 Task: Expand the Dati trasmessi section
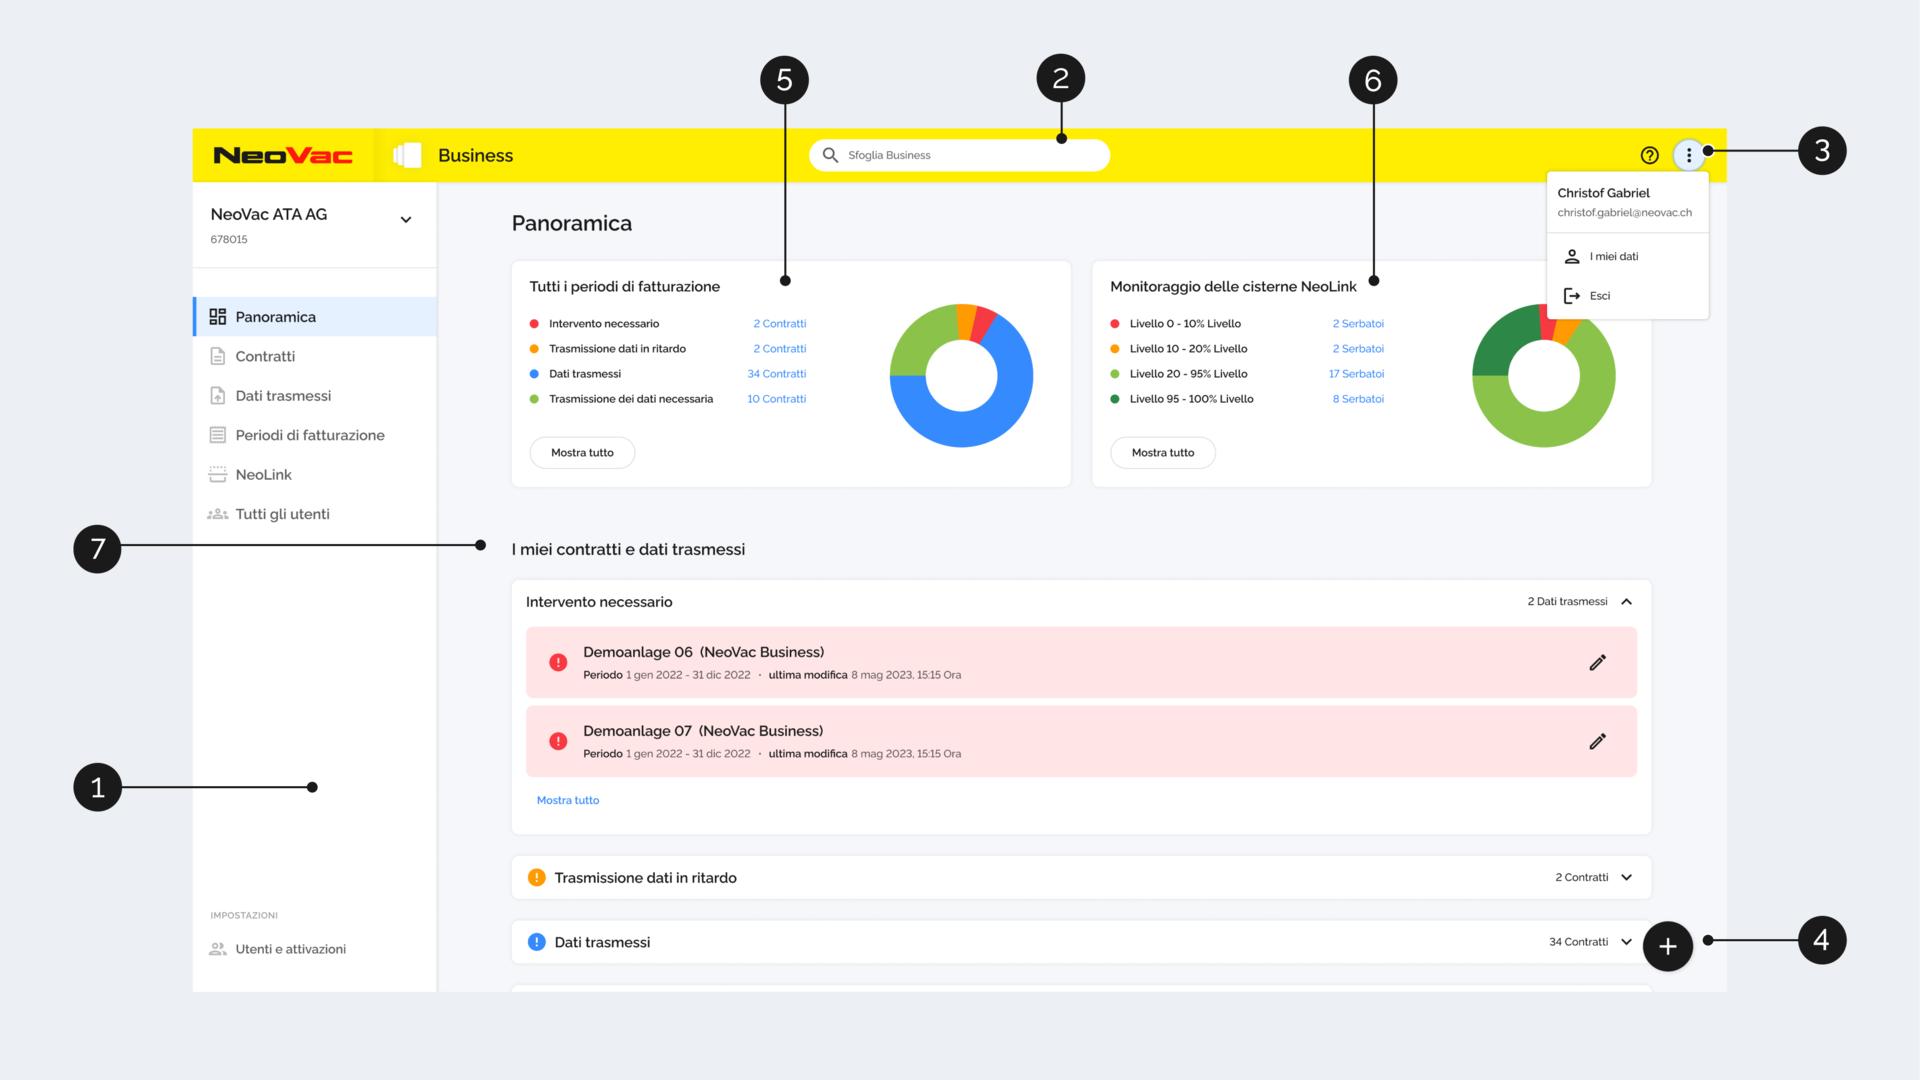(x=1627, y=942)
